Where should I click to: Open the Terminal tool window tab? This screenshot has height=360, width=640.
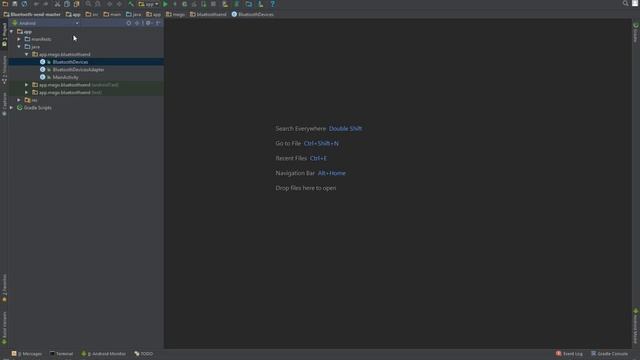coord(61,354)
